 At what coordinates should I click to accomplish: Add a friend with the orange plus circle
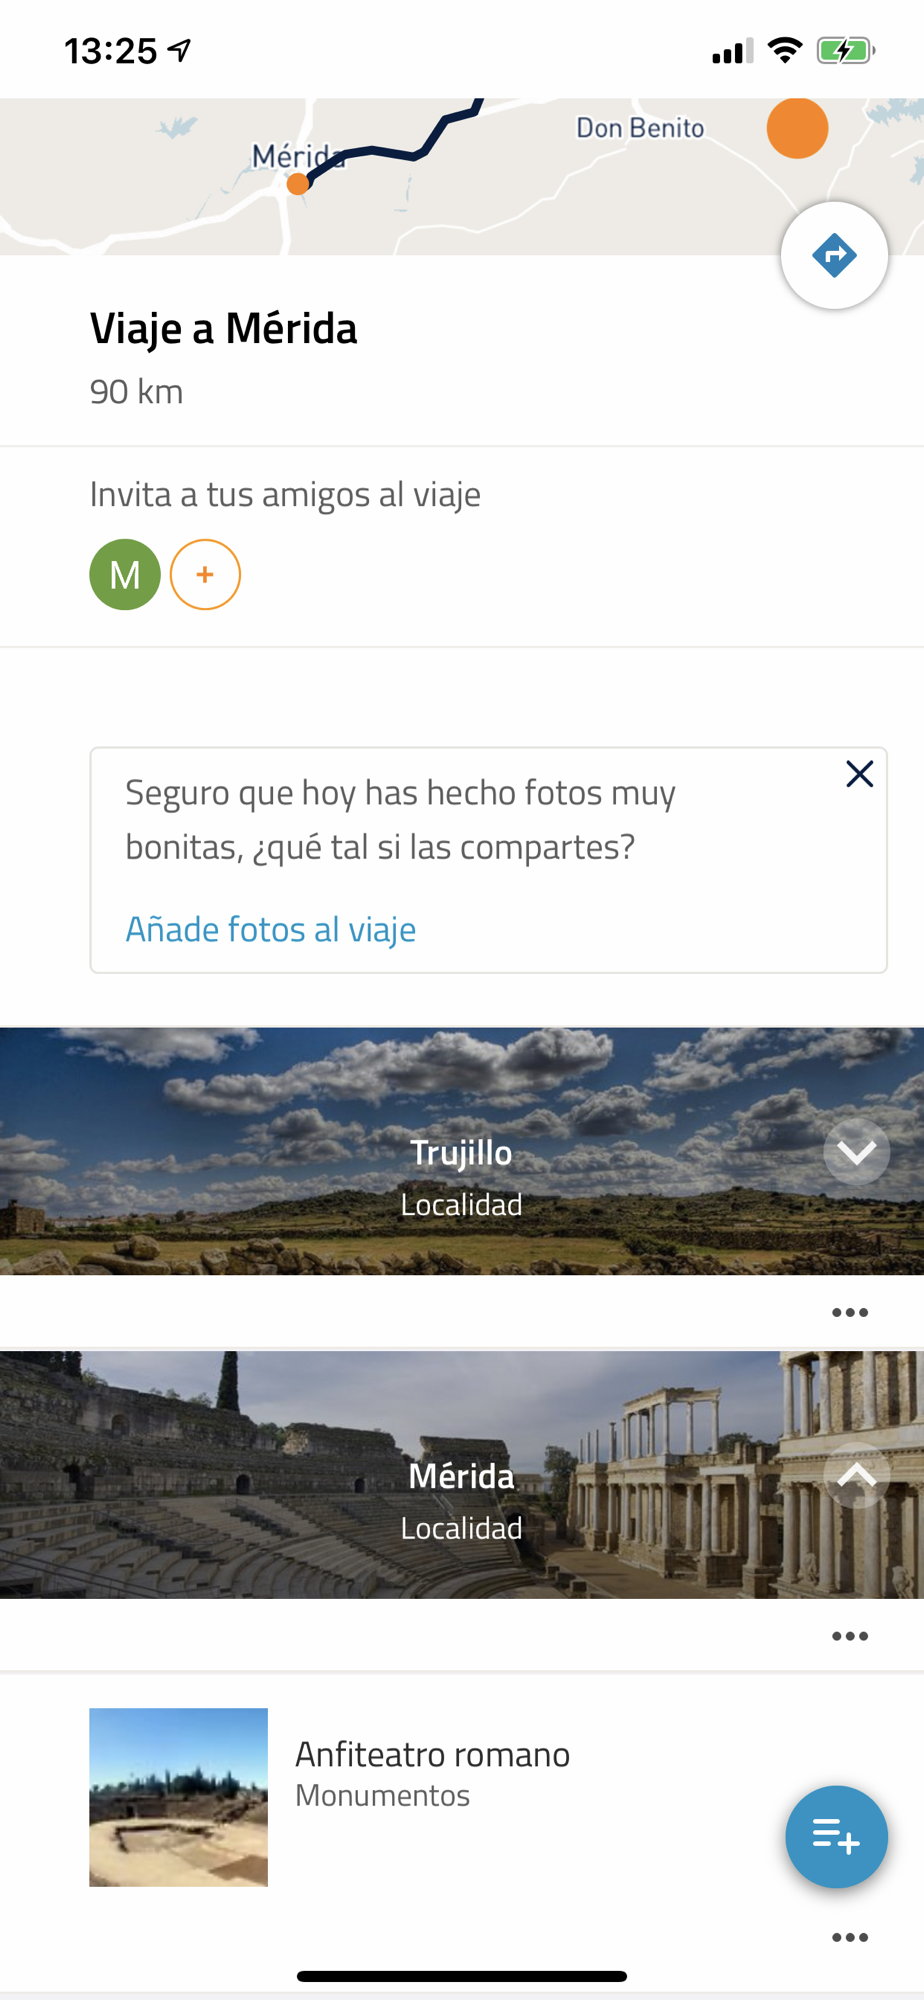pos(205,575)
